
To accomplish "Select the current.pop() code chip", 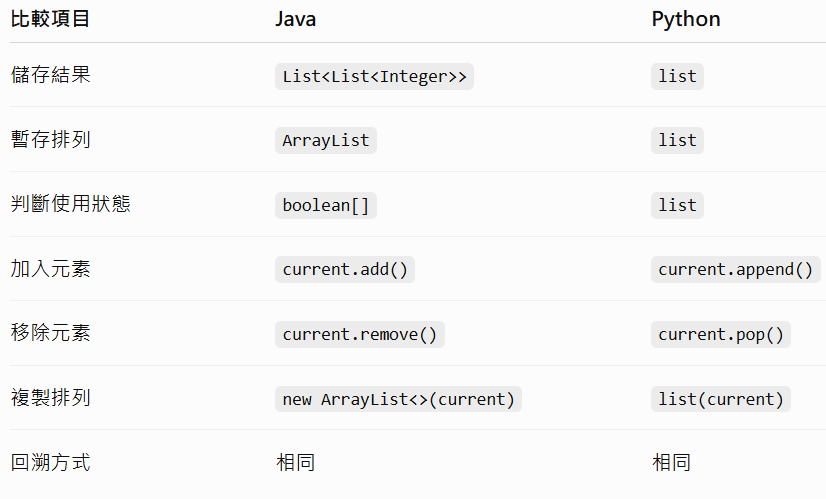I will click(x=721, y=334).
